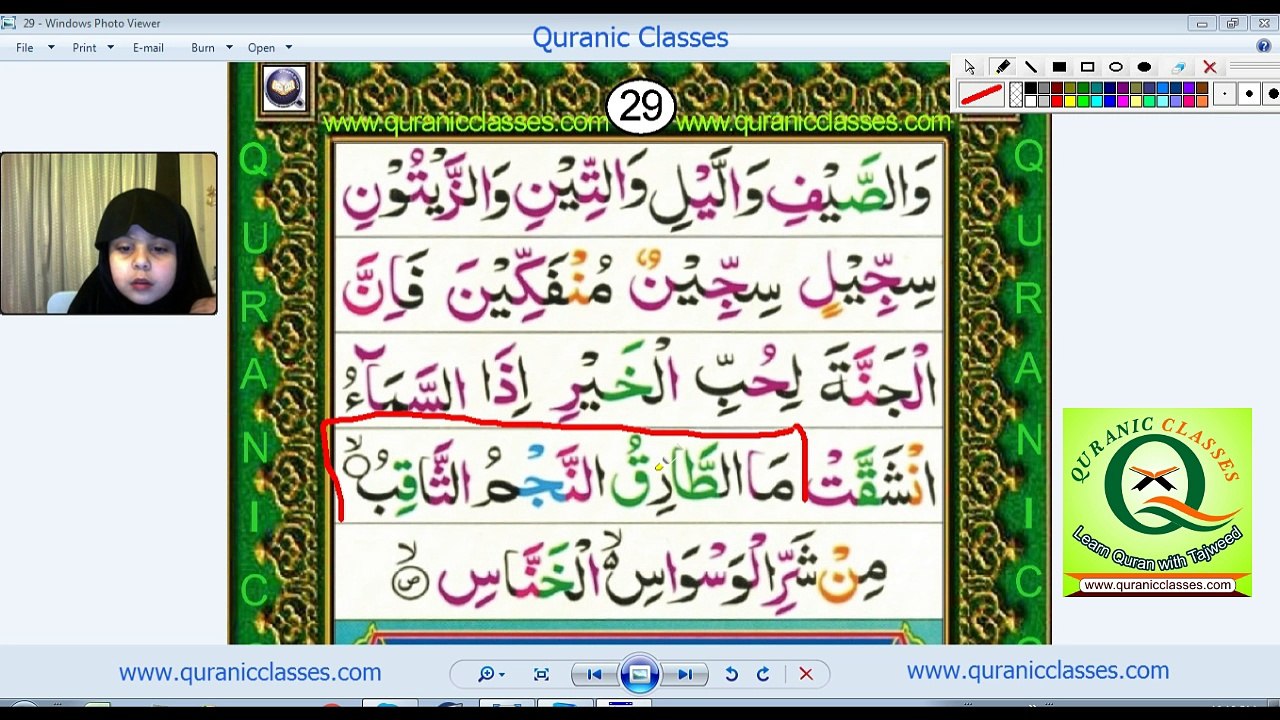Open the Print menu

(x=84, y=48)
